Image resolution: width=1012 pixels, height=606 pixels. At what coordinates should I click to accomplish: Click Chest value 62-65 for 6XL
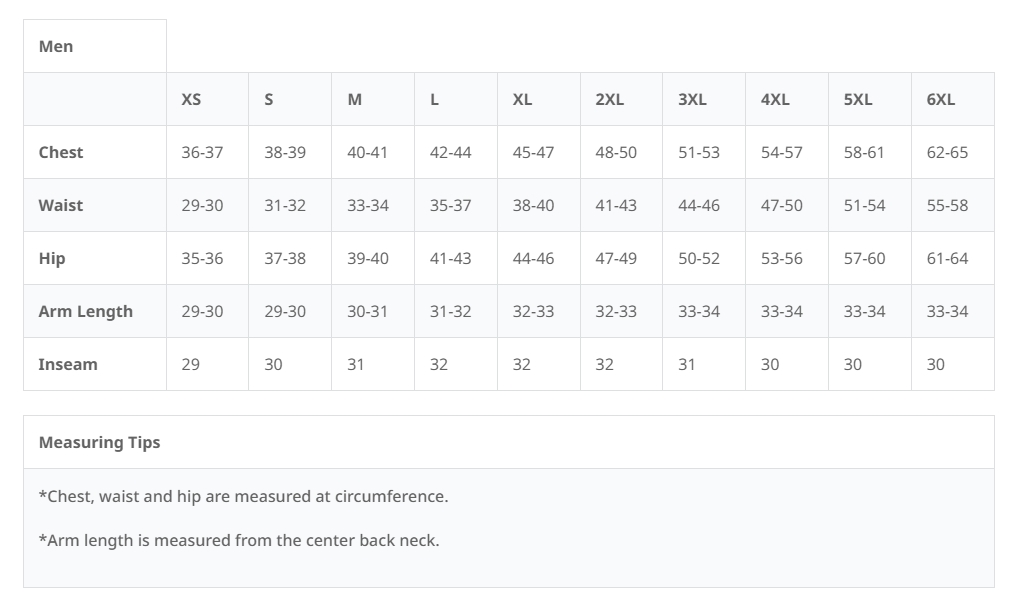947,152
